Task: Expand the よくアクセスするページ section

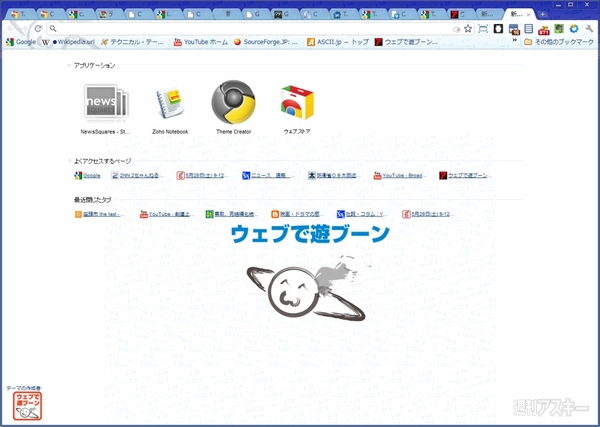Action: coord(69,161)
